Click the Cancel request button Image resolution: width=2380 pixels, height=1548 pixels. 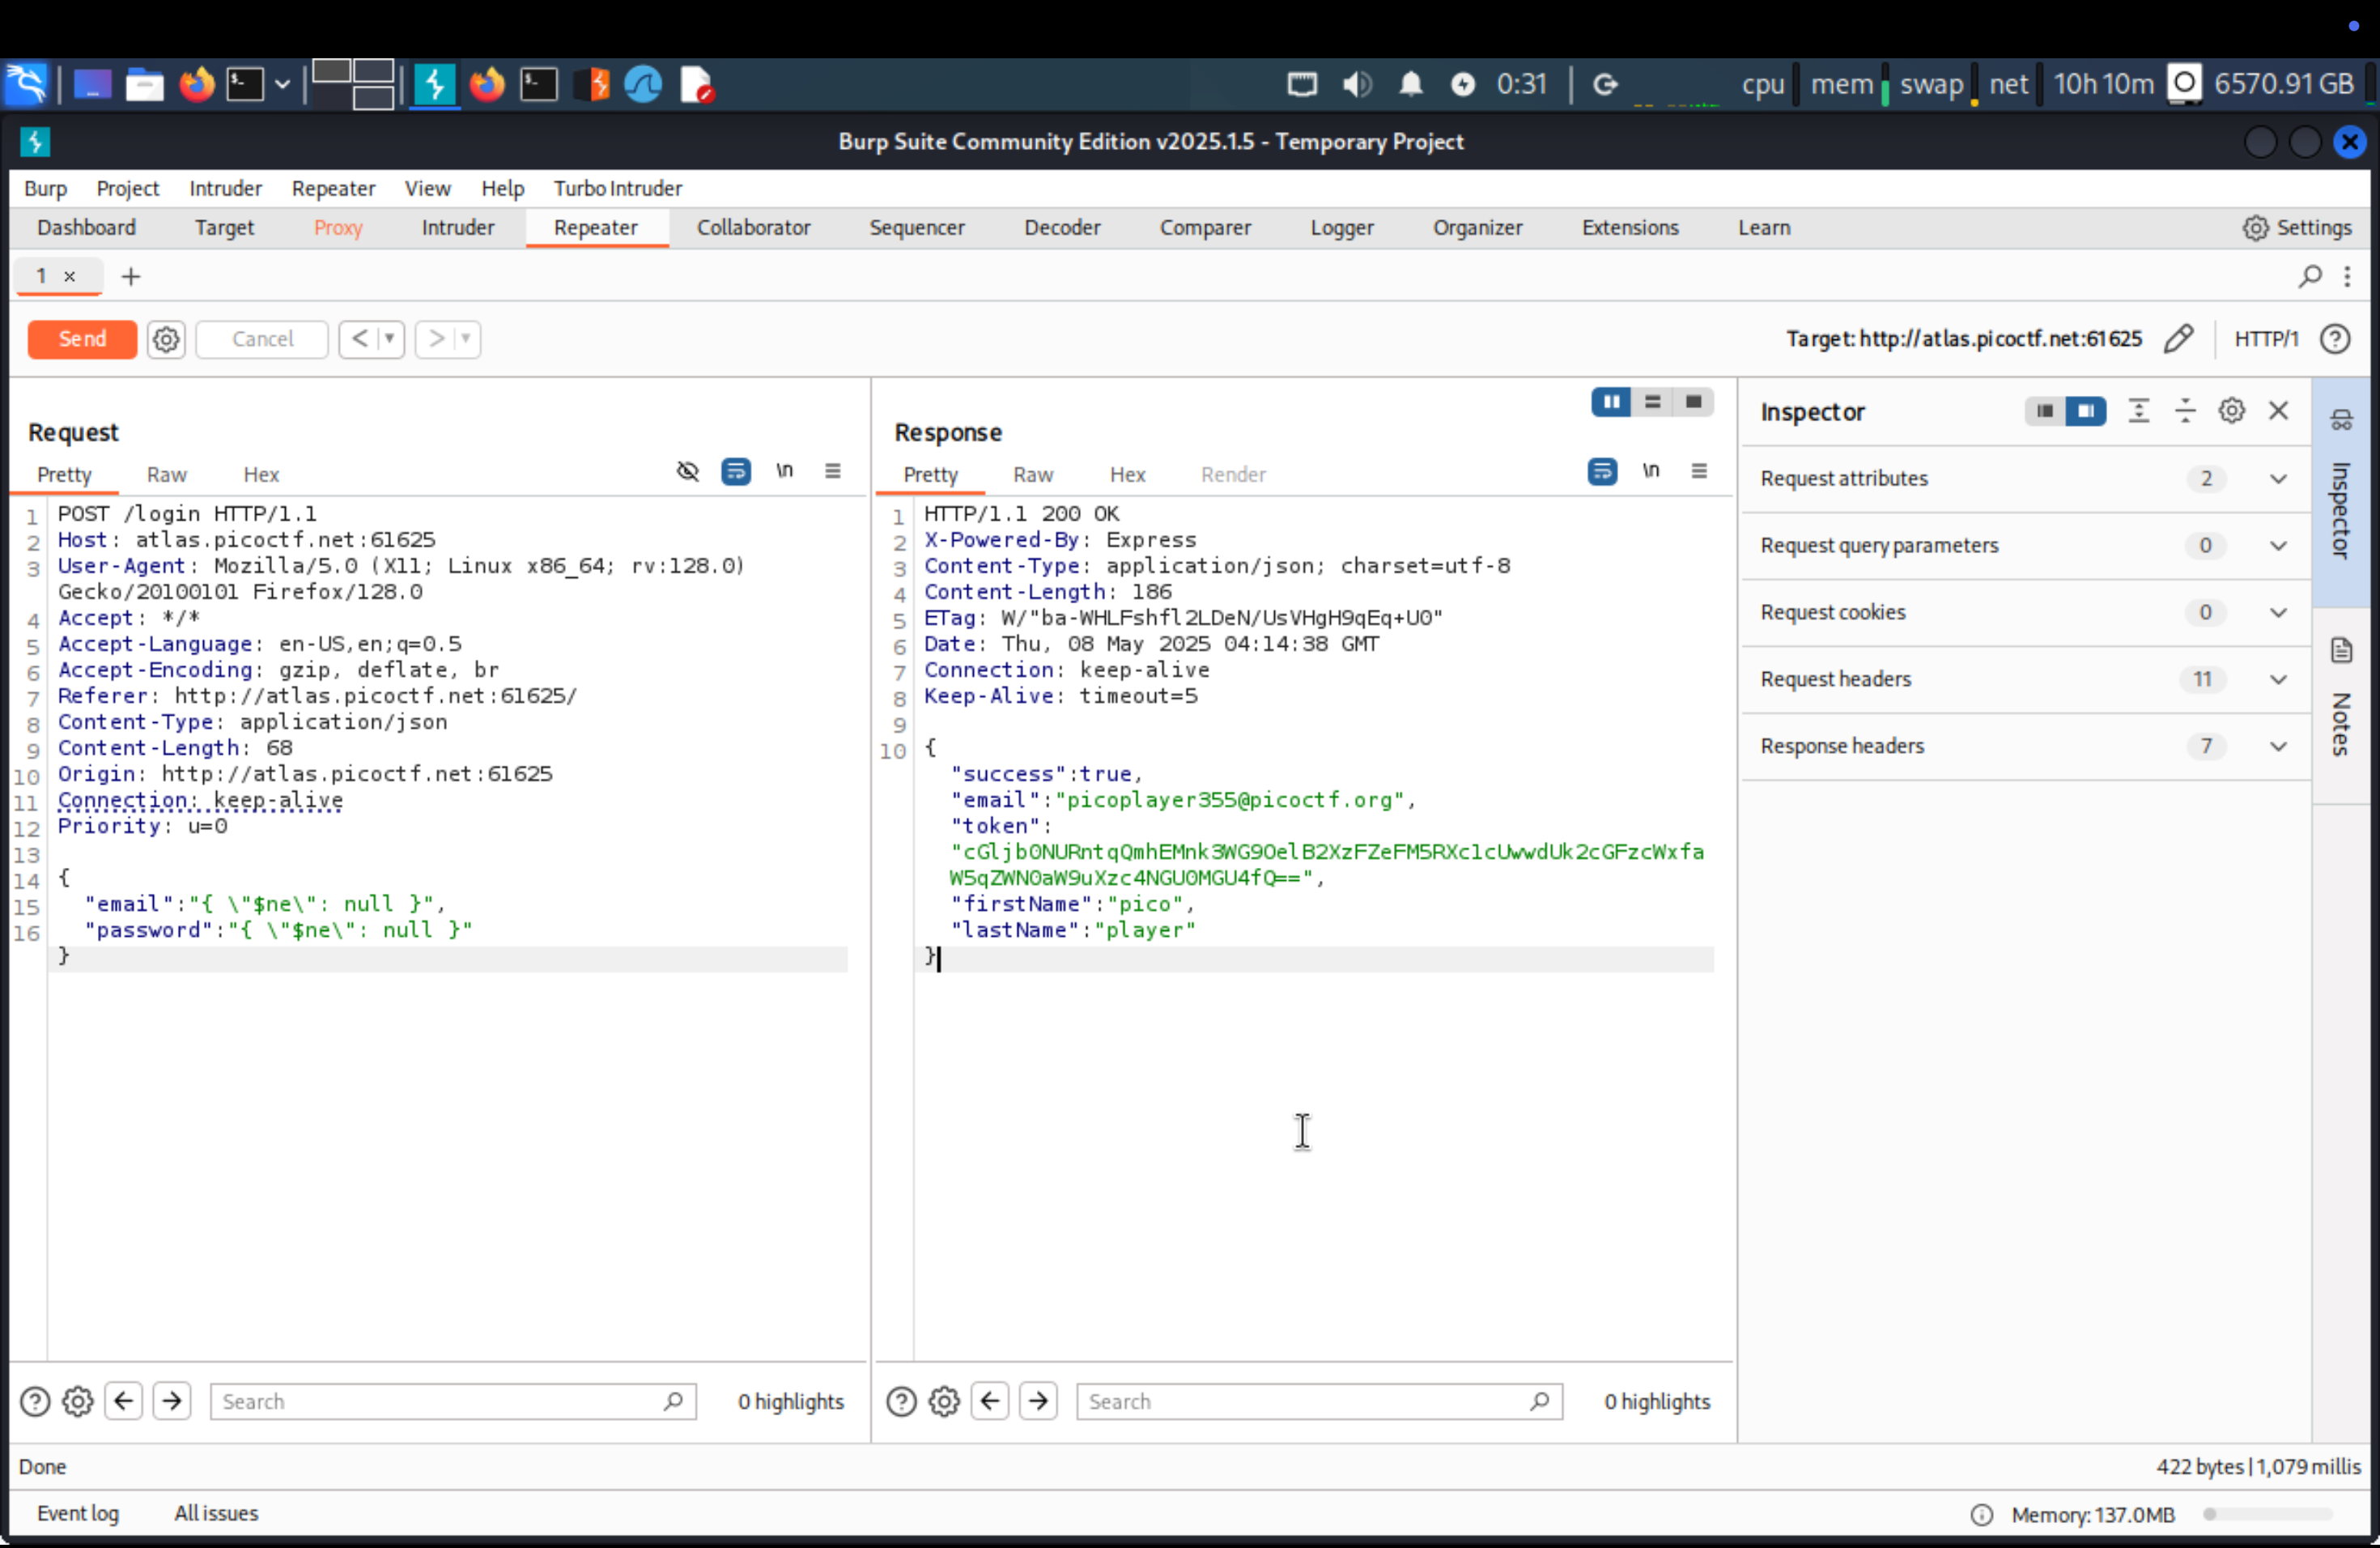tap(262, 339)
